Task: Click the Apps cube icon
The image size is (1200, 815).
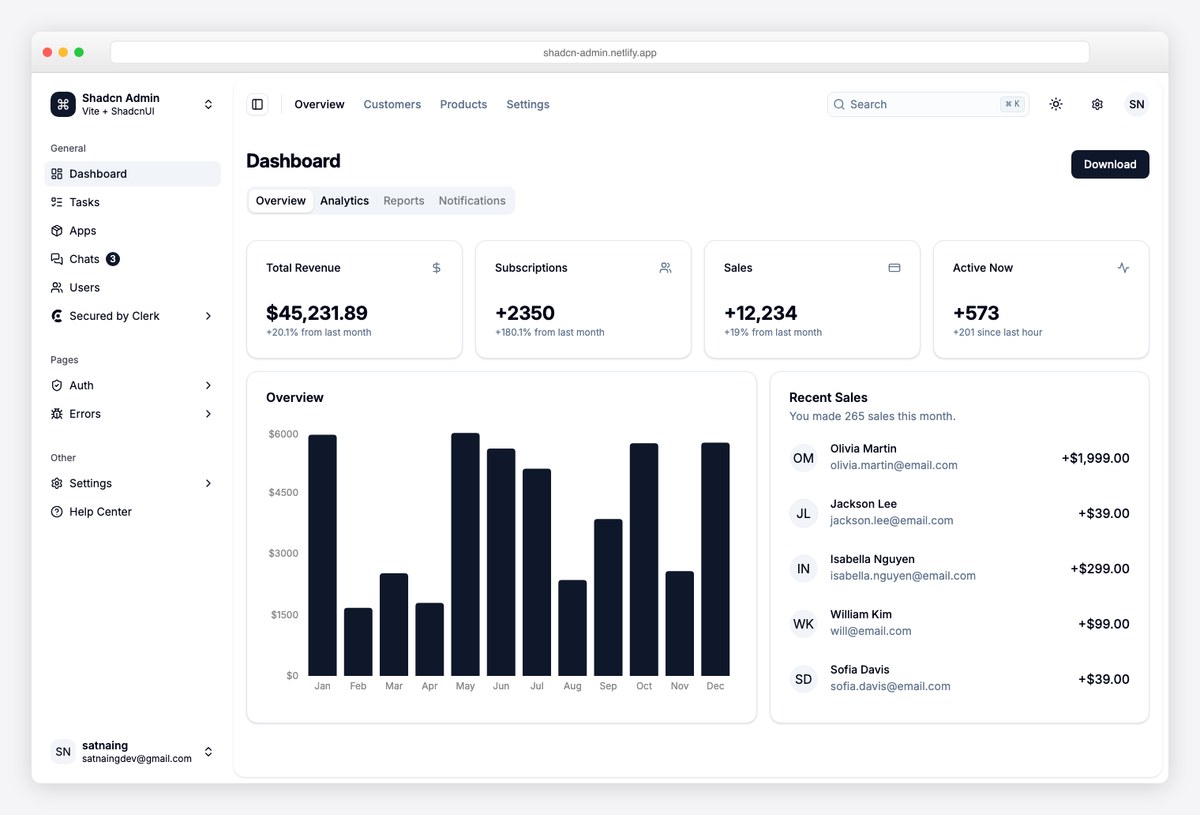Action: pos(57,230)
